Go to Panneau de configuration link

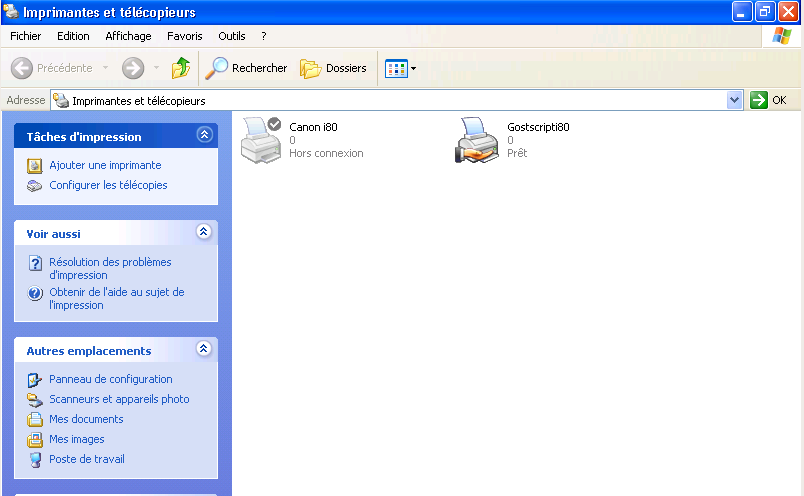tap(111, 379)
